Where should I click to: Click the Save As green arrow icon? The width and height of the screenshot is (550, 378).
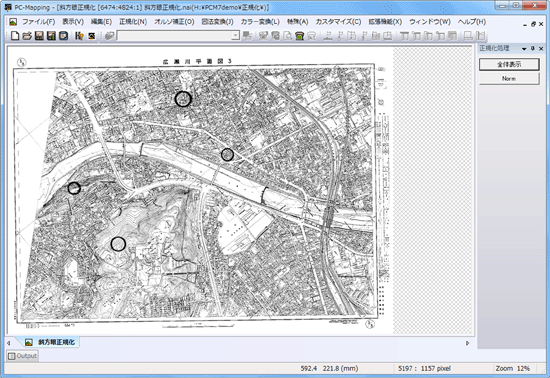point(51,35)
